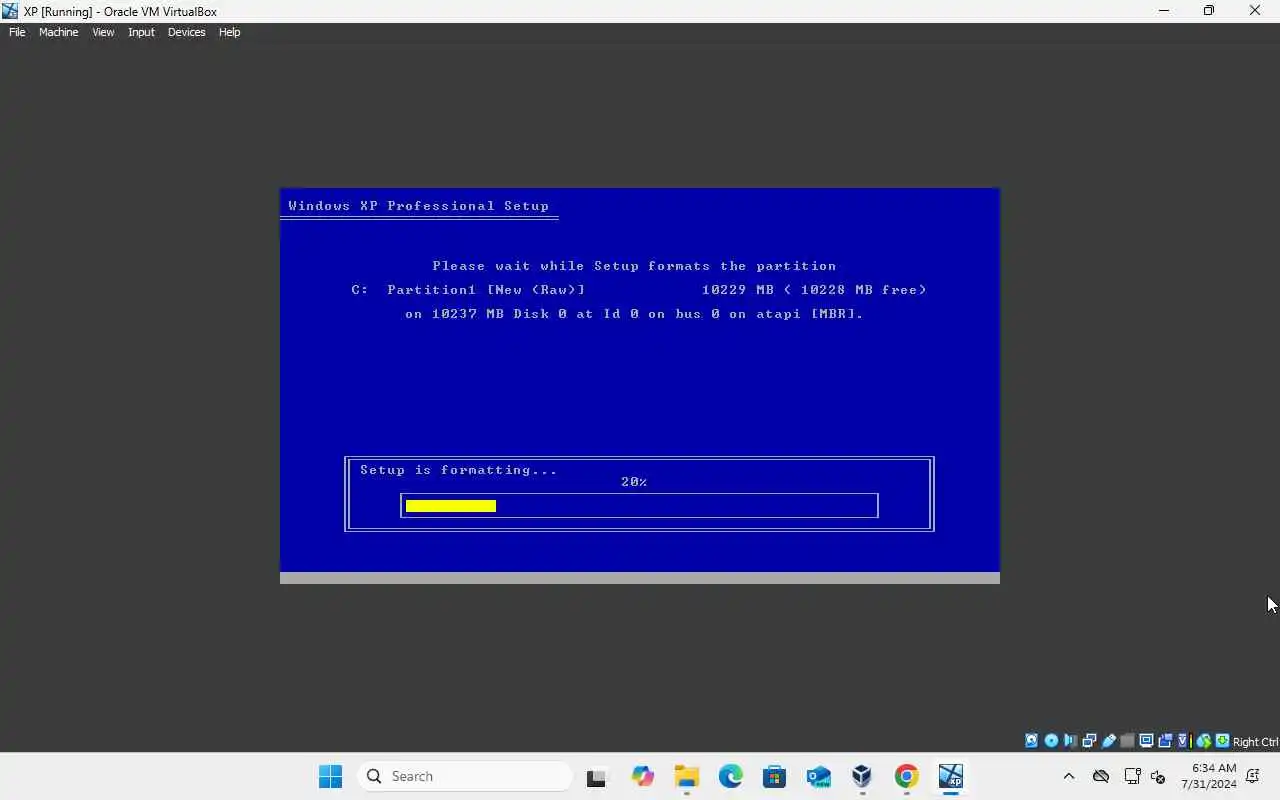Viewport: 1280px width, 800px height.
Task: Select the running XP VM taskbar icon
Action: (x=950, y=776)
